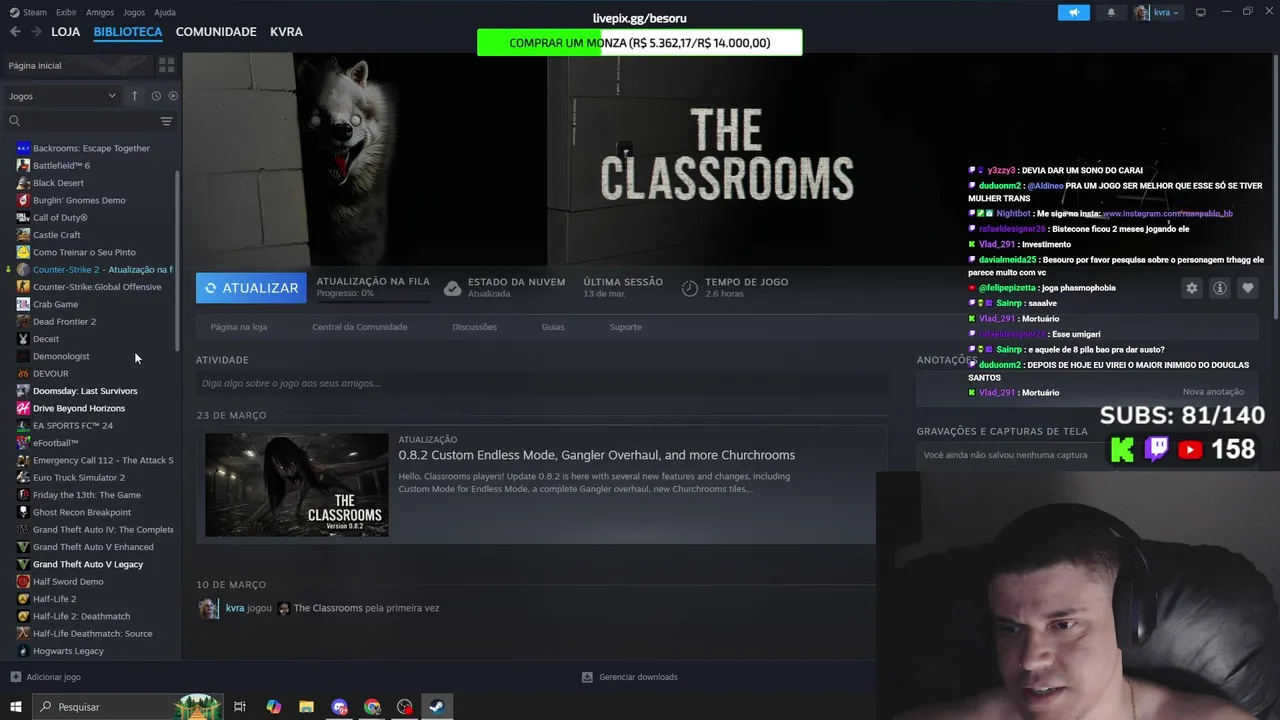Click the activity text input field

541,383
